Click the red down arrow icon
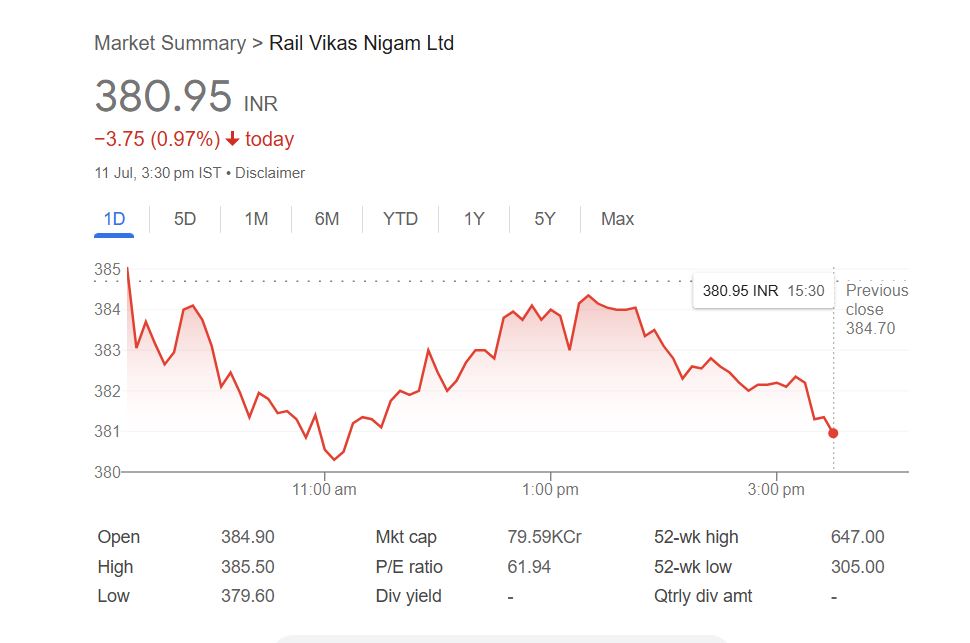Image resolution: width=970 pixels, height=643 pixels. pyautogui.click(x=232, y=139)
